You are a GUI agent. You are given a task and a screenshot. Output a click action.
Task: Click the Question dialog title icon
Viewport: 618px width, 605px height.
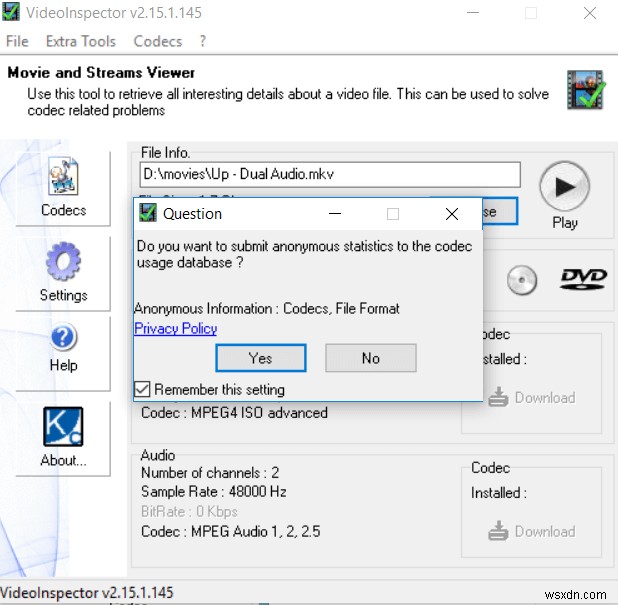pos(148,213)
